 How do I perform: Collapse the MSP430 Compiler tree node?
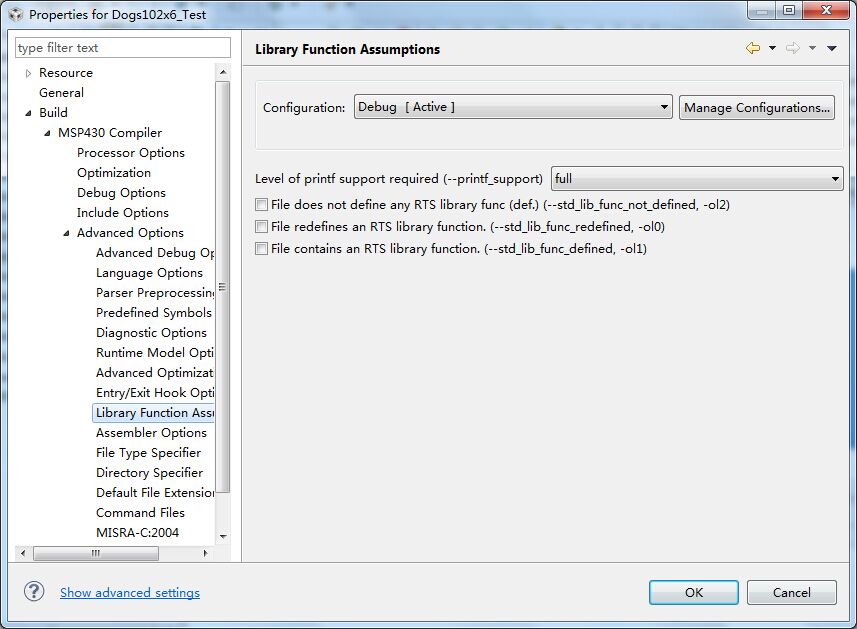tap(47, 133)
